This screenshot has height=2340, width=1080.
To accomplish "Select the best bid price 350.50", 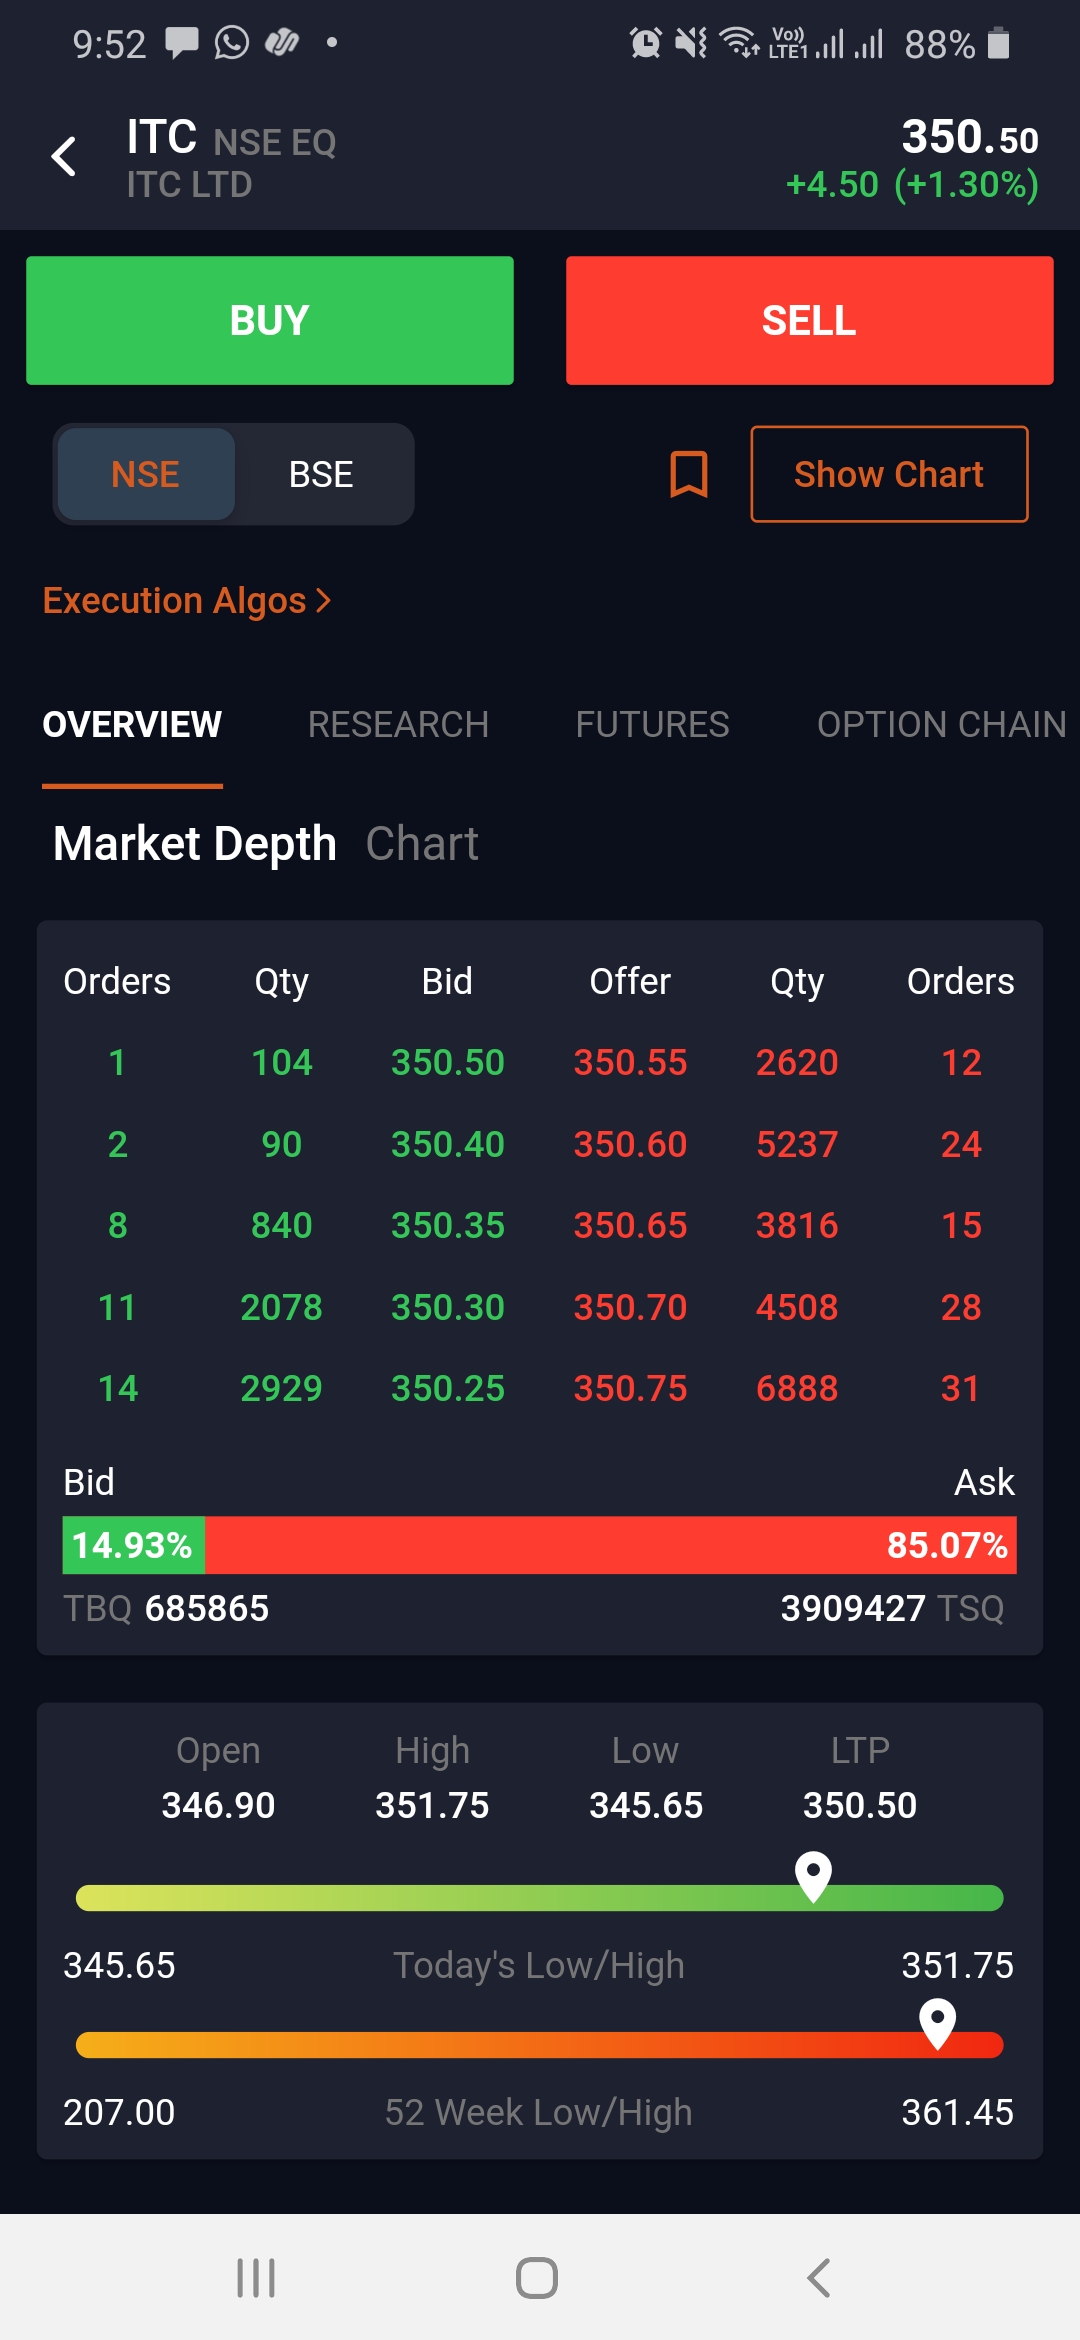I will click(x=447, y=1062).
